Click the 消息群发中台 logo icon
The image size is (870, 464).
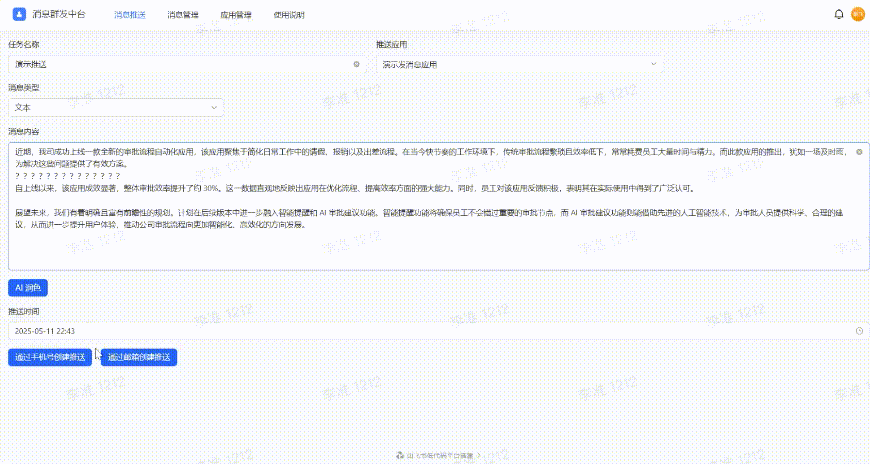17,14
